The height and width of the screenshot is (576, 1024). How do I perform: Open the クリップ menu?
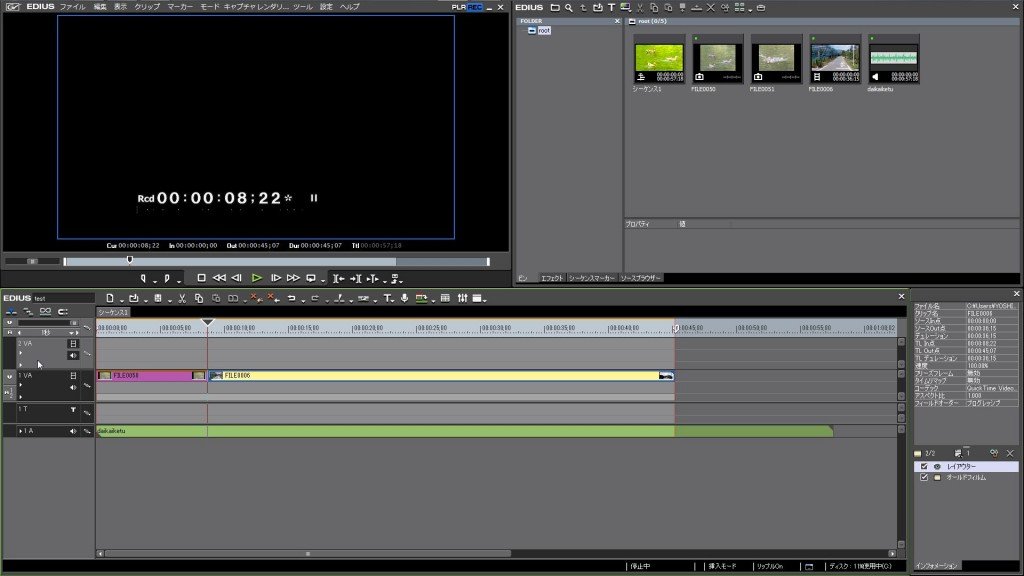click(x=147, y=7)
